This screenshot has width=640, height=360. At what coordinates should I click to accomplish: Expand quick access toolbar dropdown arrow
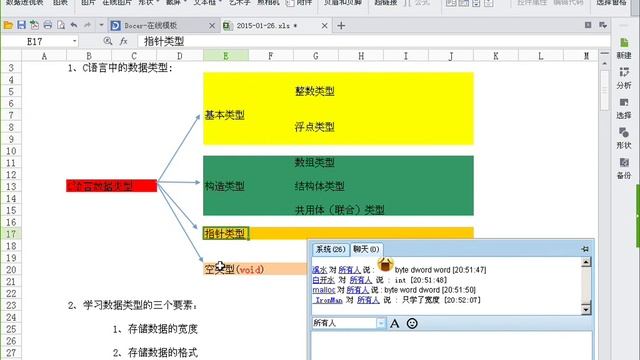coord(101,25)
